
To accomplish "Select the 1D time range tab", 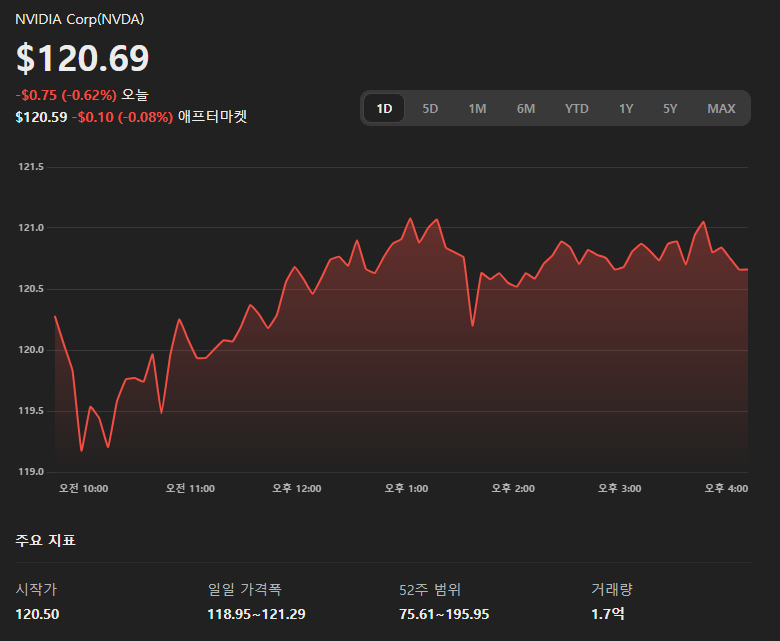I will point(384,108).
